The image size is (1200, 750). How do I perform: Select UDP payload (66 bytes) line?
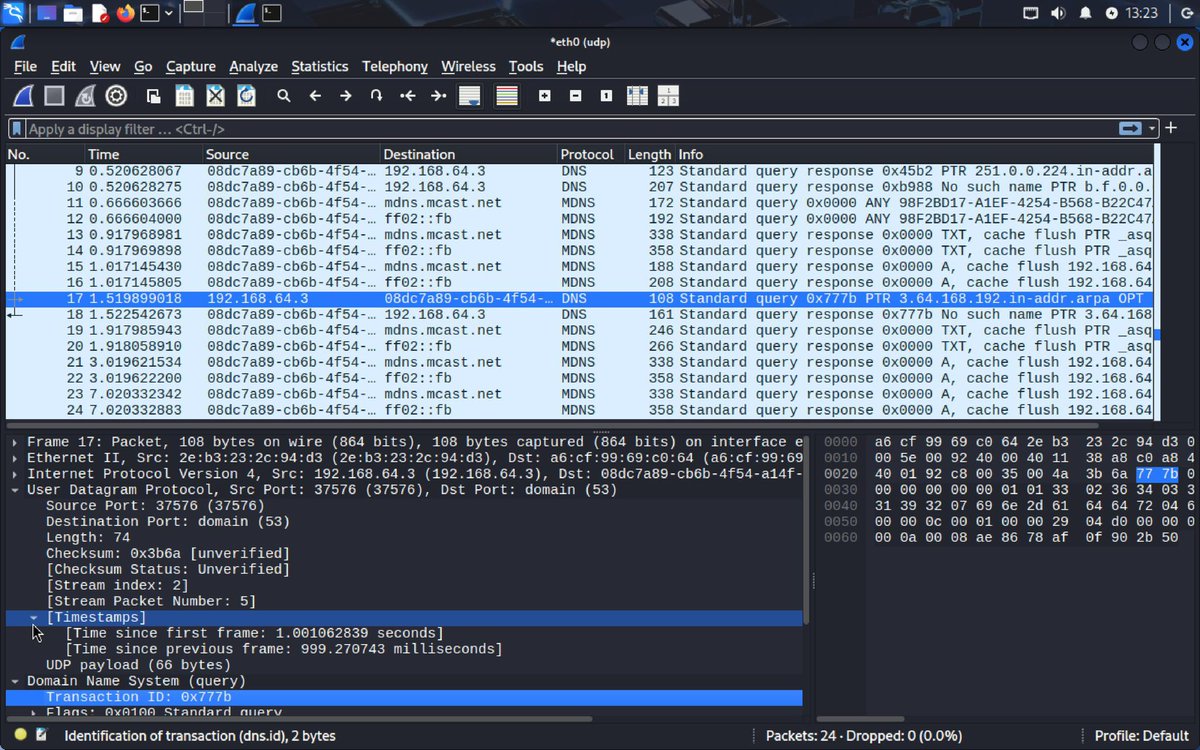click(x=138, y=665)
